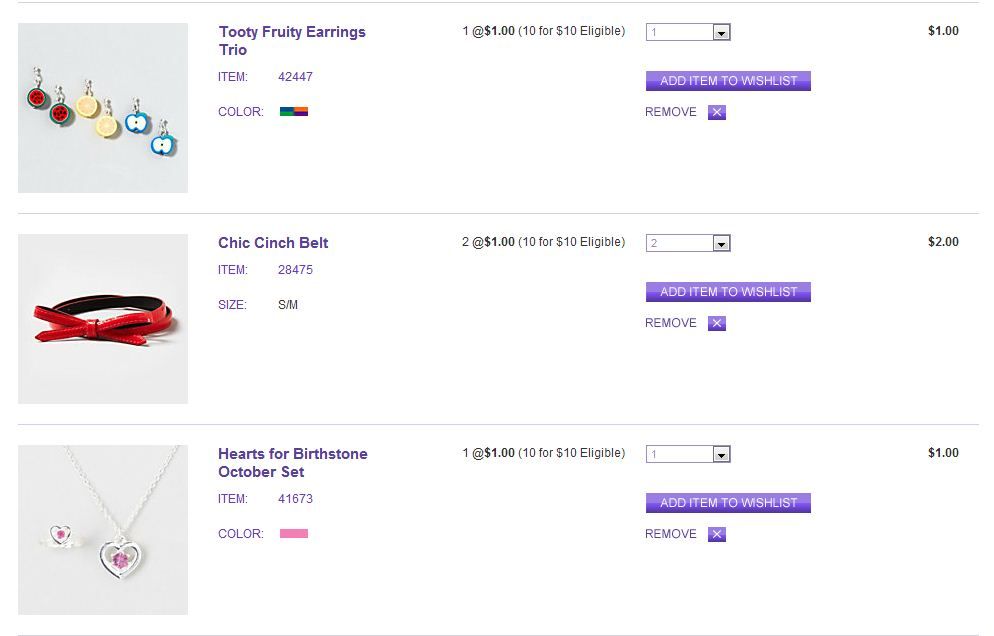The image size is (994, 636).
Task: View the heart necklace and ring thumbnail
Action: point(103,530)
